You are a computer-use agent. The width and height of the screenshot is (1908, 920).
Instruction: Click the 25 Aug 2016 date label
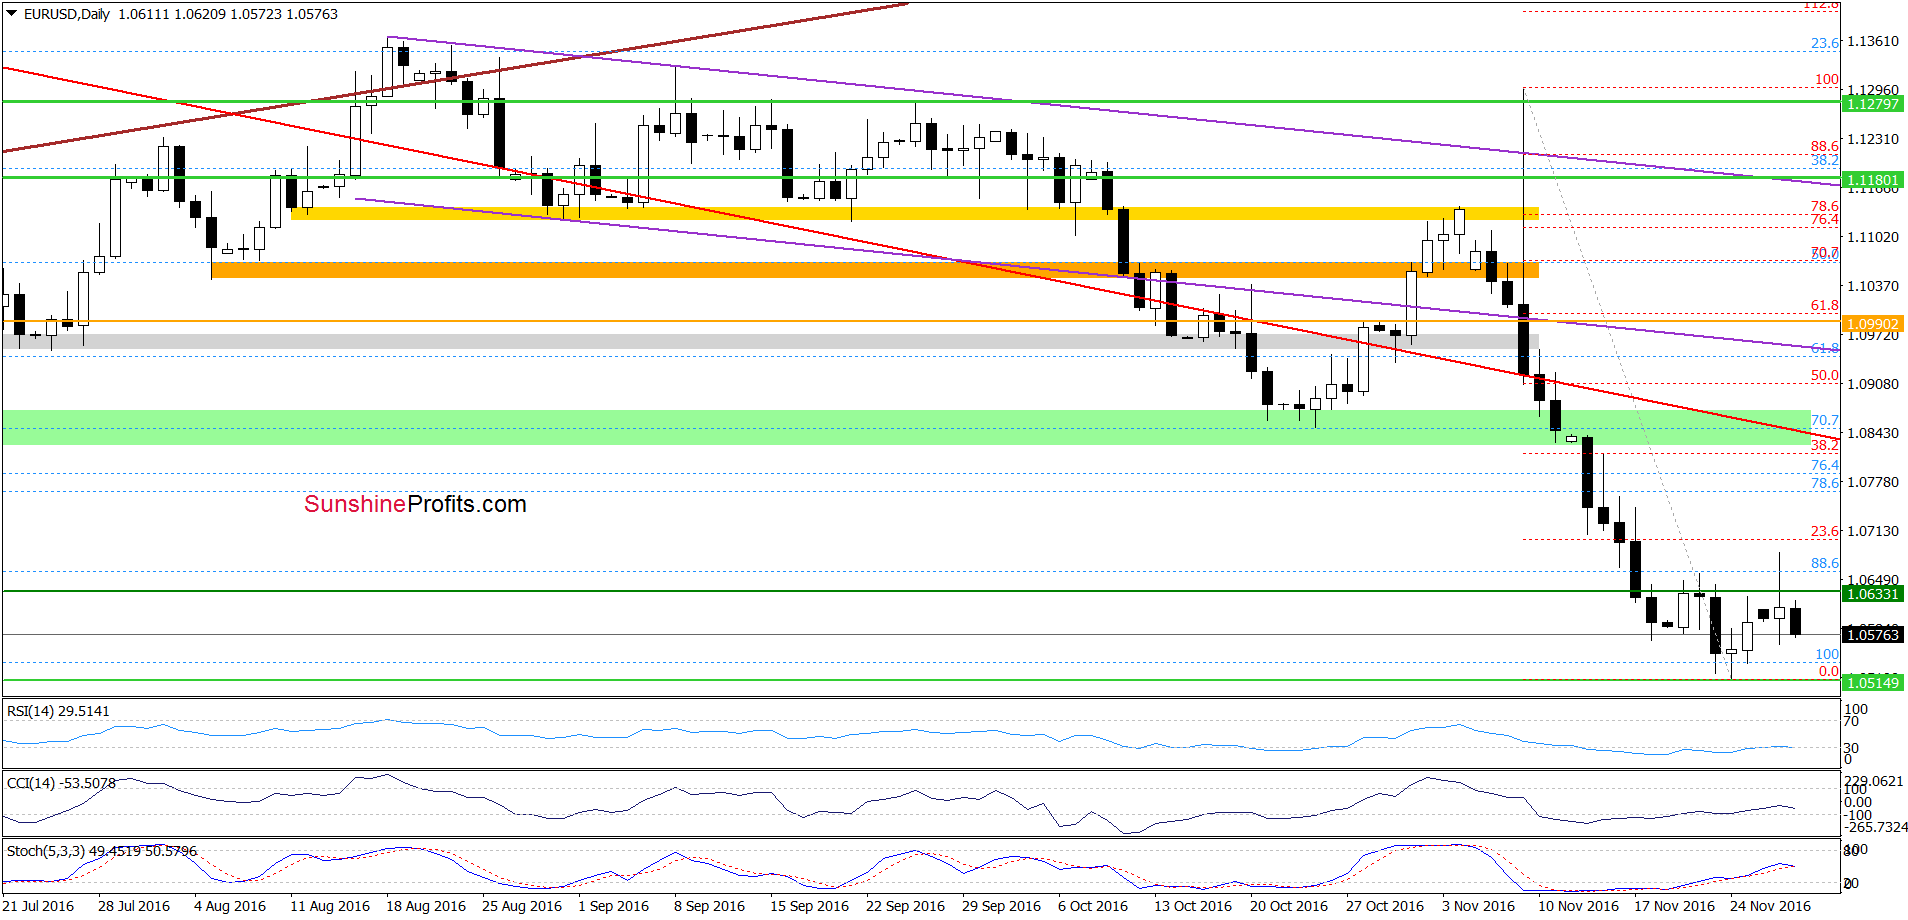522,906
